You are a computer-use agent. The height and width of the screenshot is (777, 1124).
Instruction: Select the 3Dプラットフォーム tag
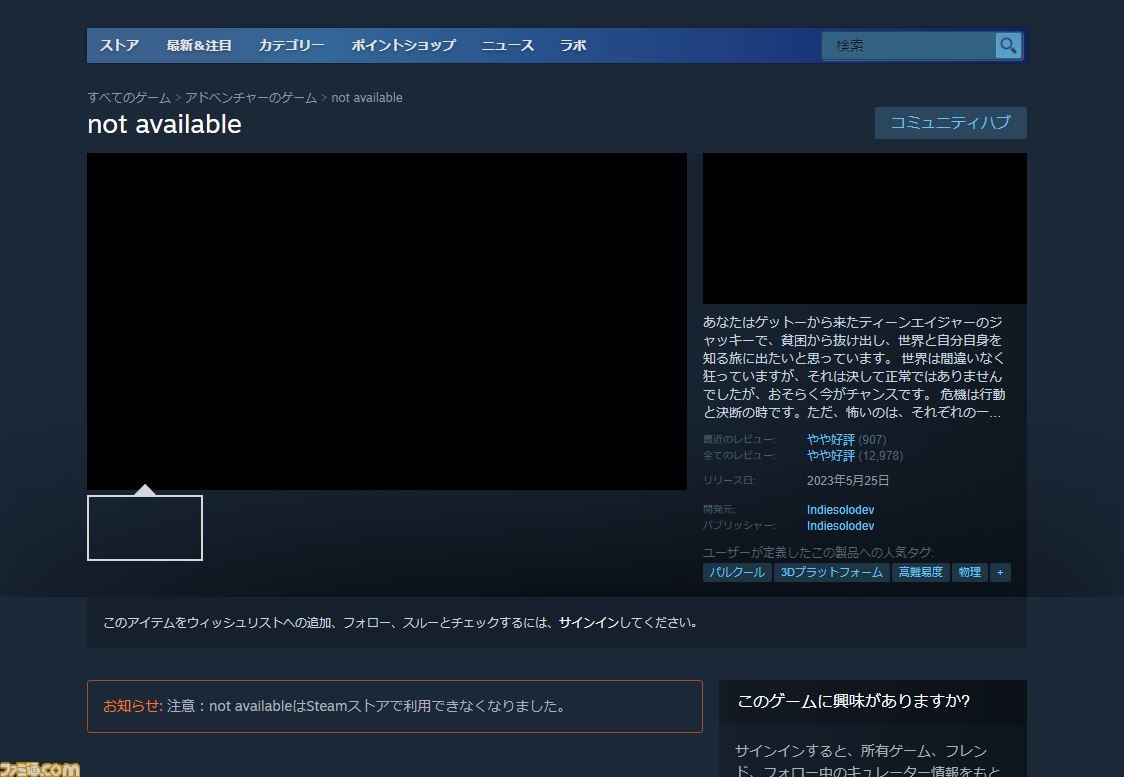832,572
